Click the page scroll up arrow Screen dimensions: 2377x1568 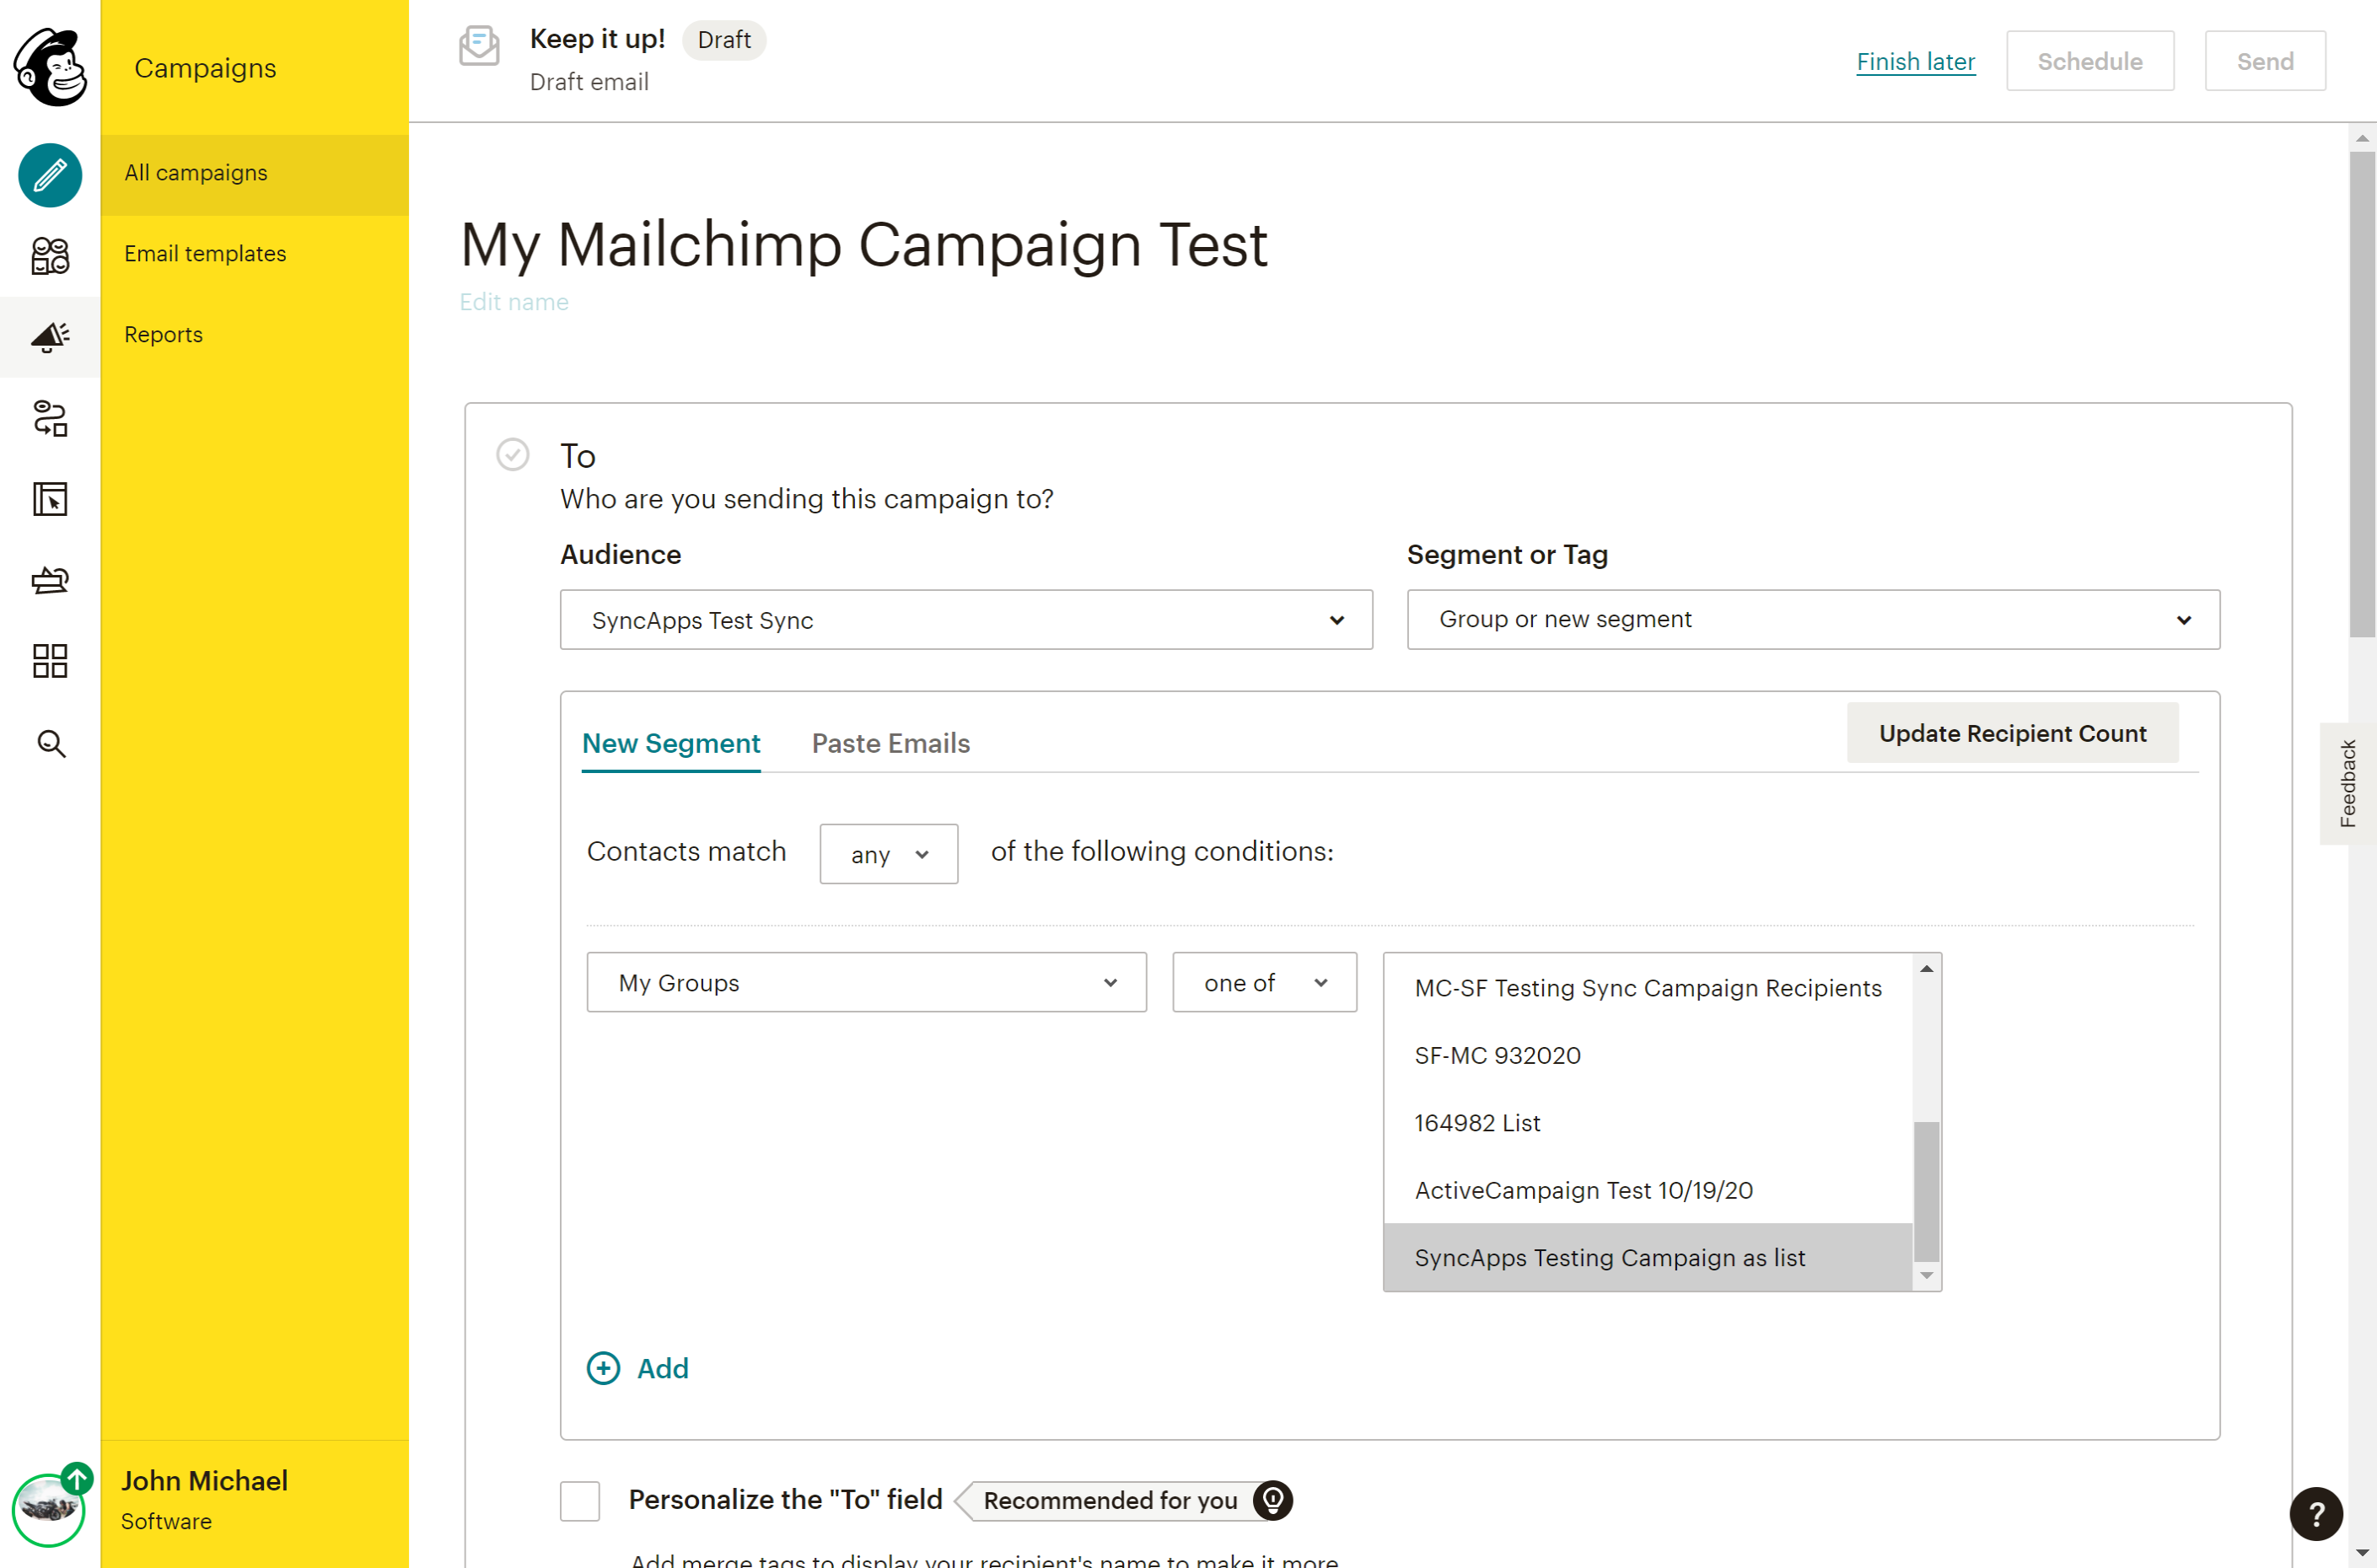(2362, 139)
